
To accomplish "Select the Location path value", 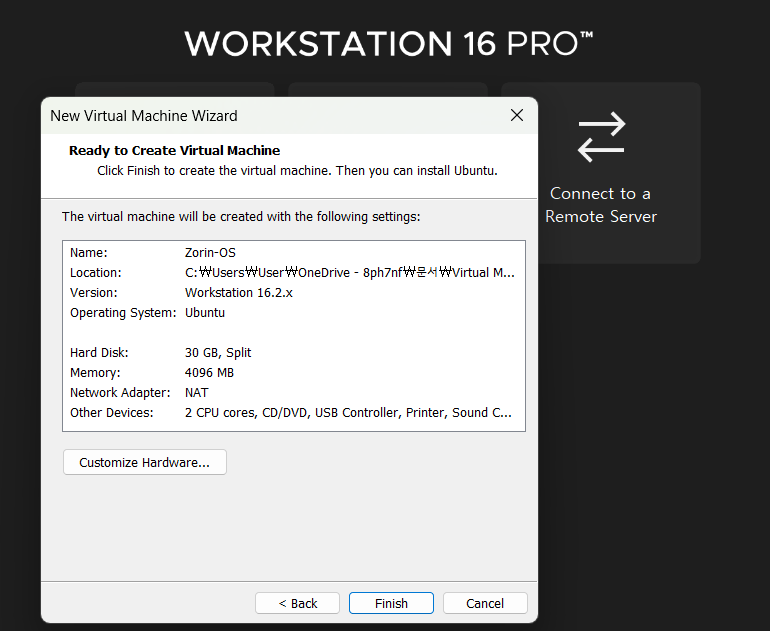I will click(350, 273).
